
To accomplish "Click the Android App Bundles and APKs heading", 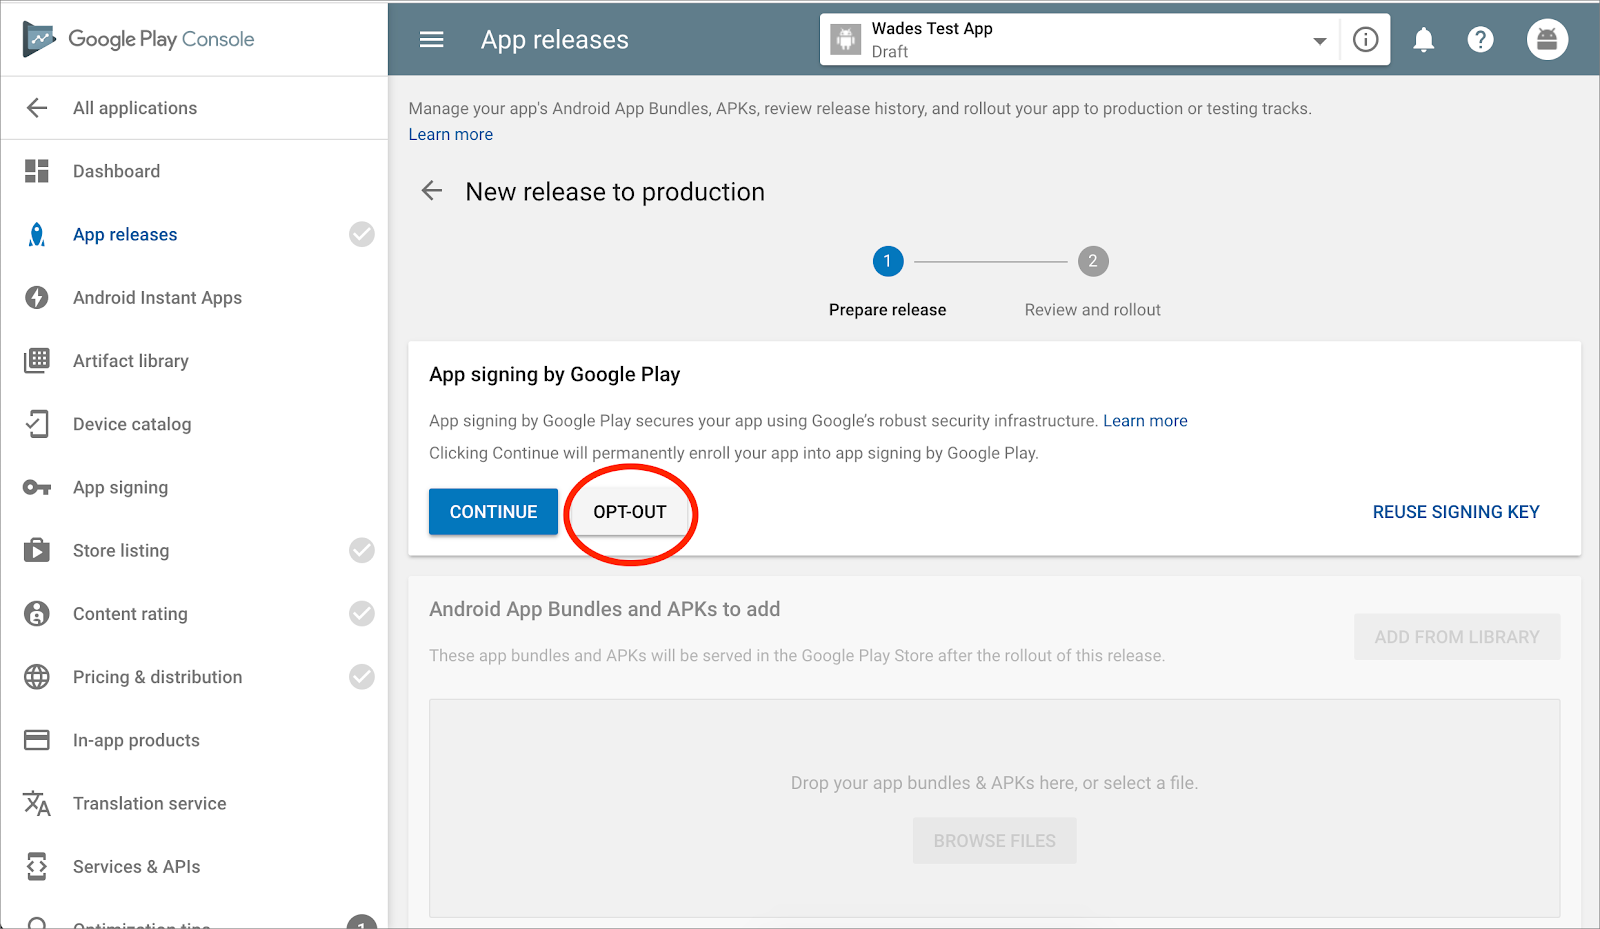I will 605,609.
